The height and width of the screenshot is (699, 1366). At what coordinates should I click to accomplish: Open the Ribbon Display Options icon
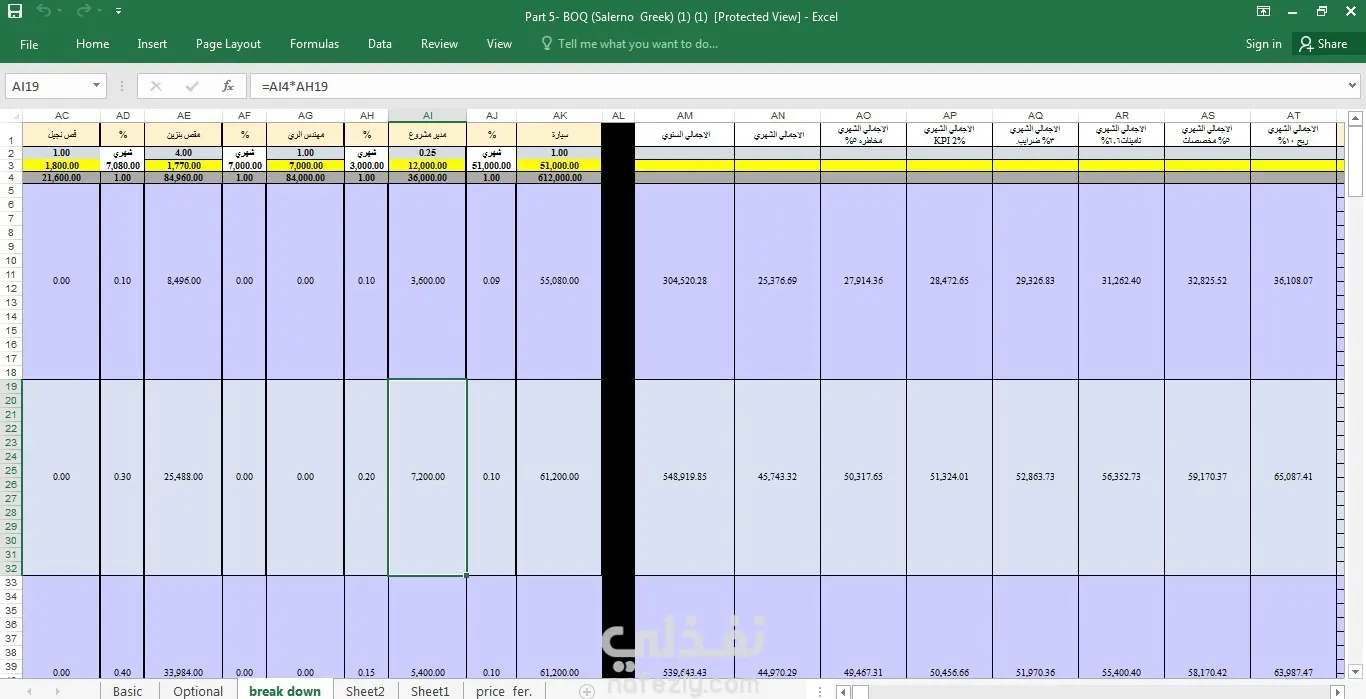[x=1264, y=11]
